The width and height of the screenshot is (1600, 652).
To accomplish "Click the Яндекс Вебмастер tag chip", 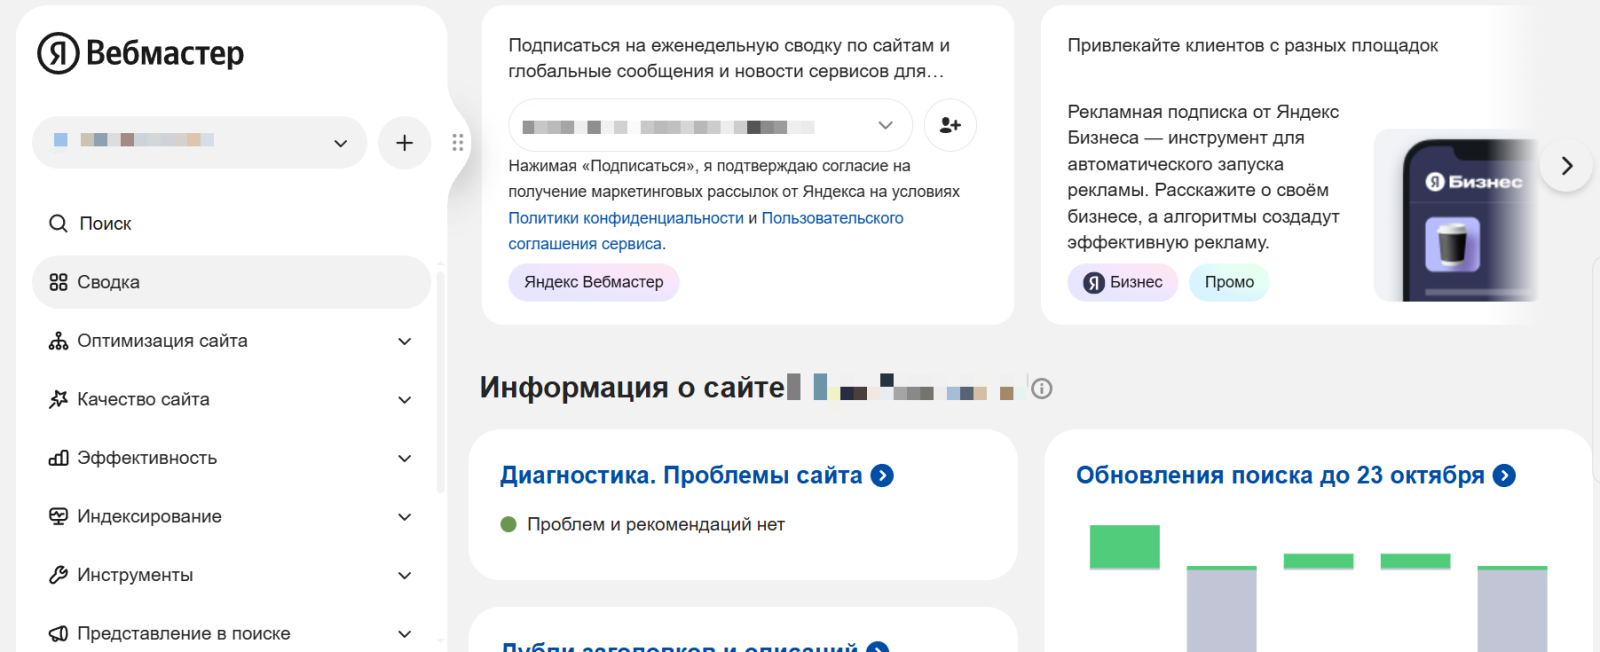I will (x=593, y=282).
